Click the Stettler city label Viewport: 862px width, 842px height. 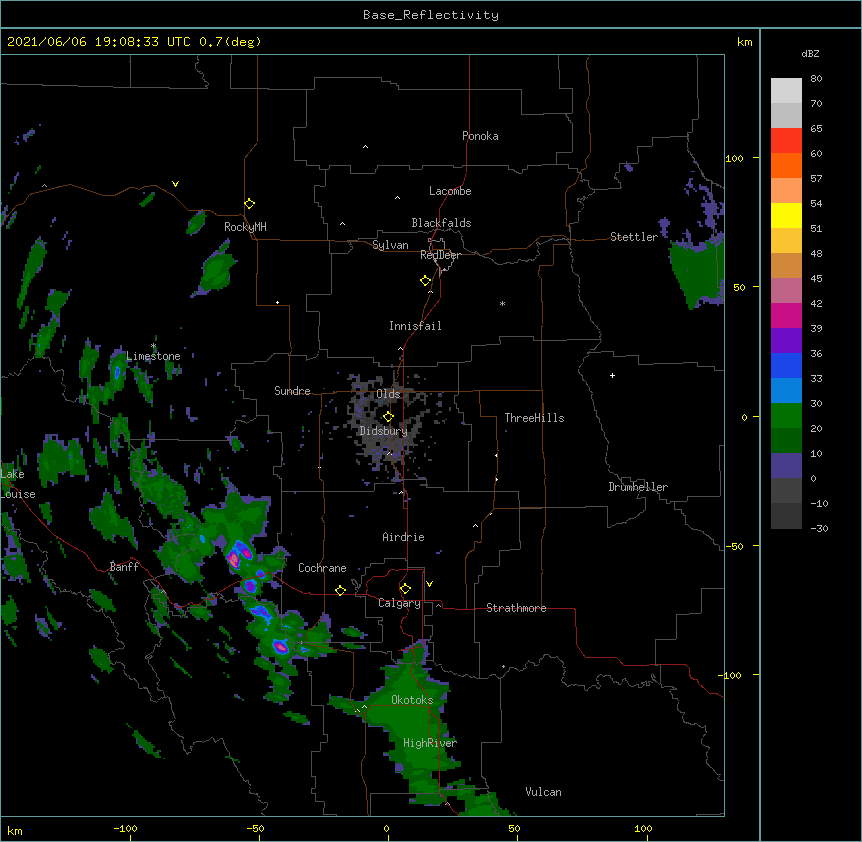(634, 237)
